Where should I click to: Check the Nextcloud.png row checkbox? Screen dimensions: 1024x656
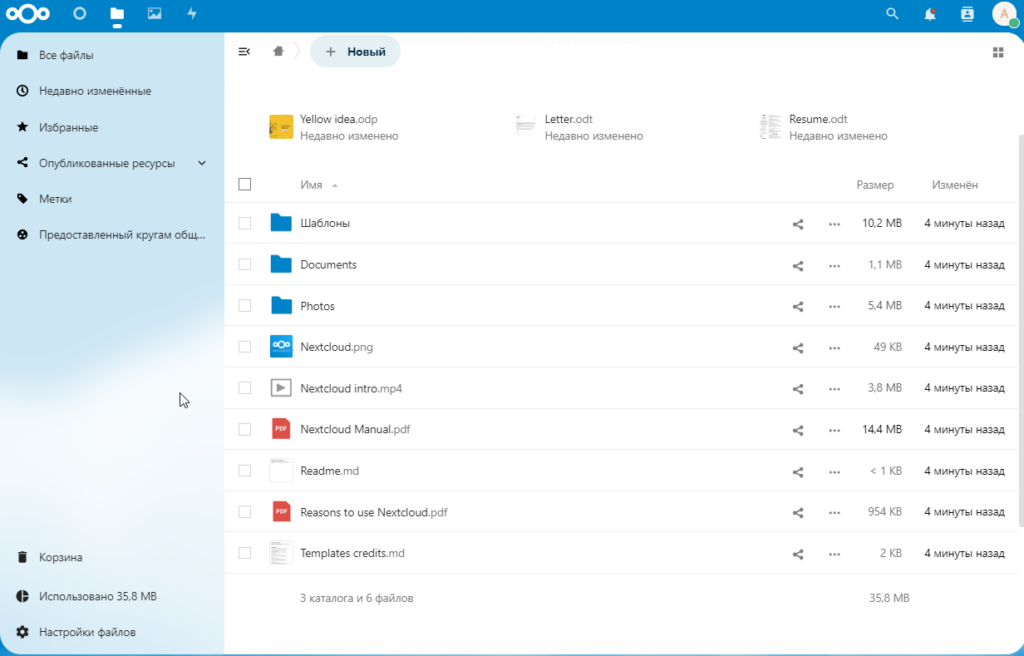click(245, 347)
